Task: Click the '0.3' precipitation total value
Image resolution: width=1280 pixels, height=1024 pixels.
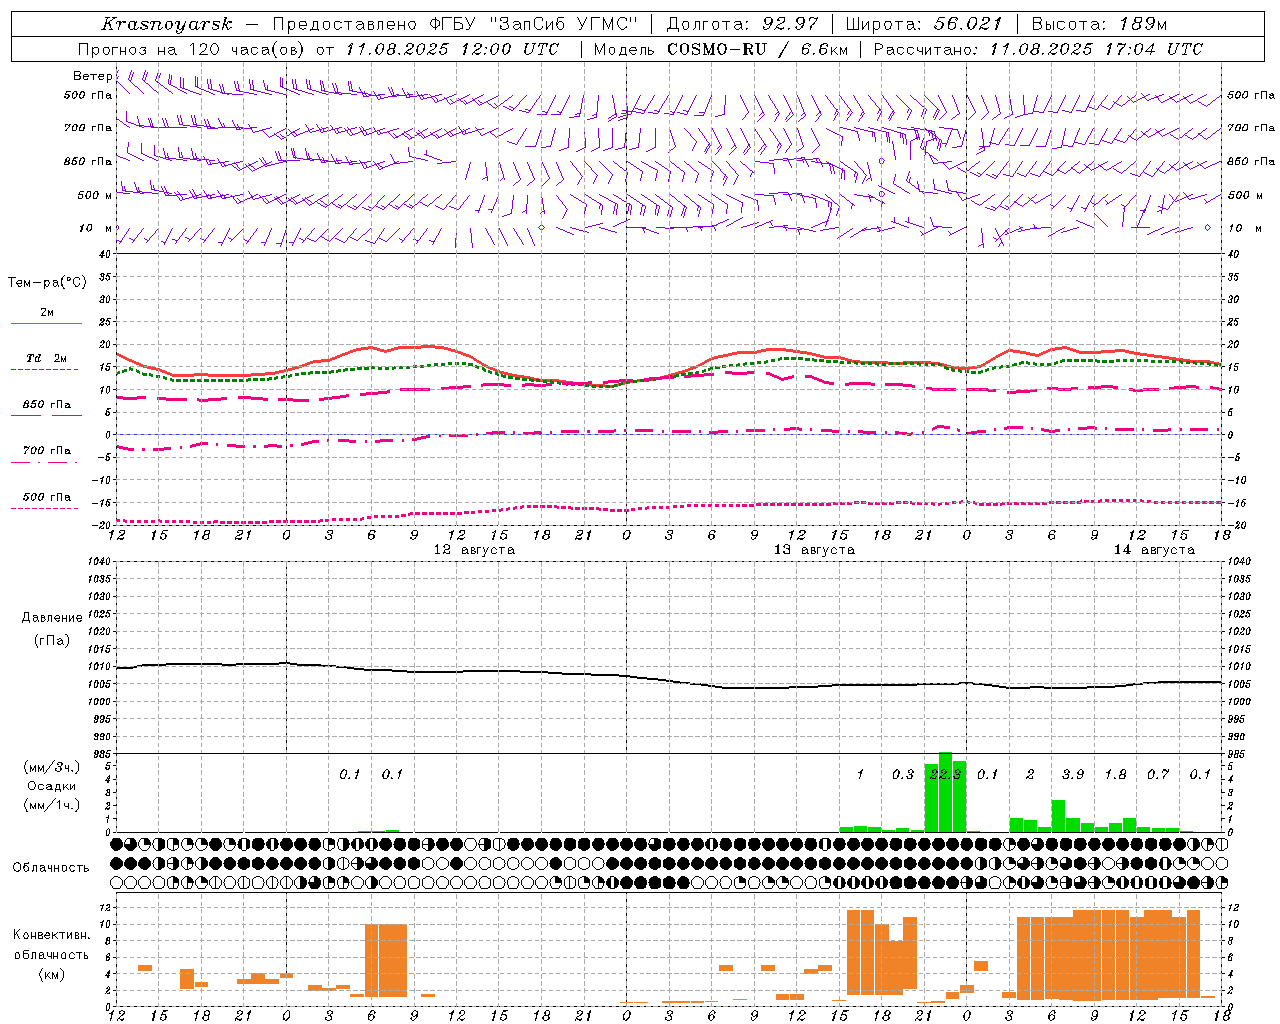Action: (903, 774)
